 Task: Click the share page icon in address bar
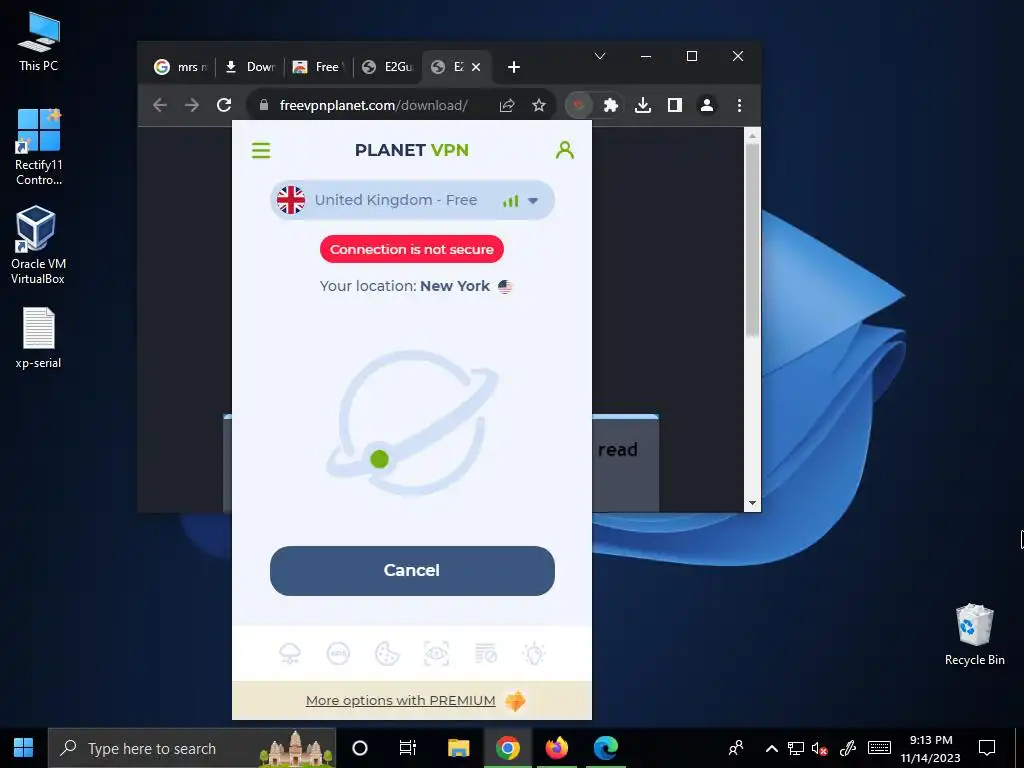click(x=507, y=105)
